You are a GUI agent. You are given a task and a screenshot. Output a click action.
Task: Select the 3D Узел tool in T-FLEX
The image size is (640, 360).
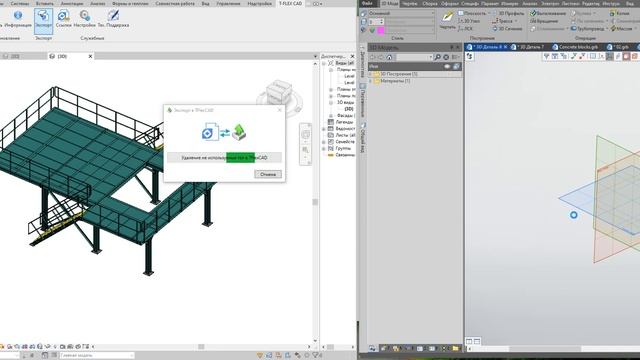pyautogui.click(x=469, y=21)
